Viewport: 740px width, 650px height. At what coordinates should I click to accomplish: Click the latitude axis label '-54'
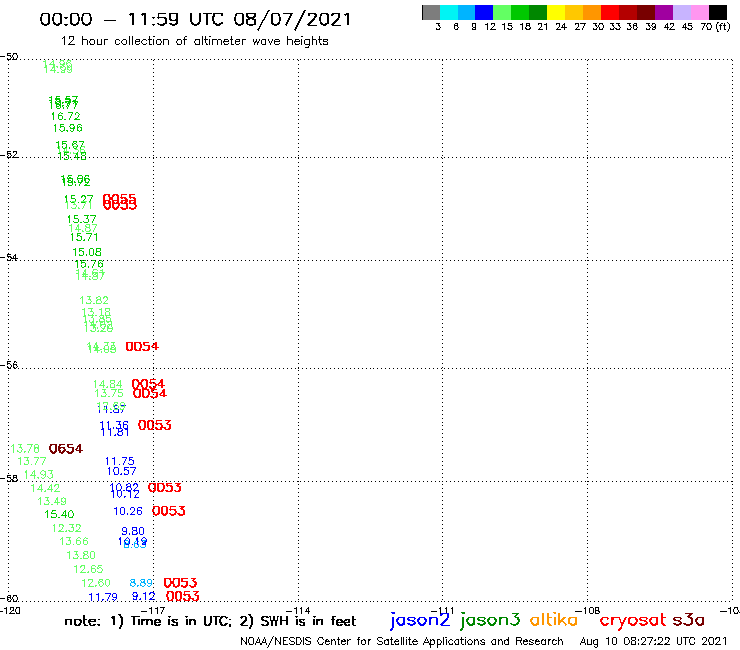coord(9,258)
